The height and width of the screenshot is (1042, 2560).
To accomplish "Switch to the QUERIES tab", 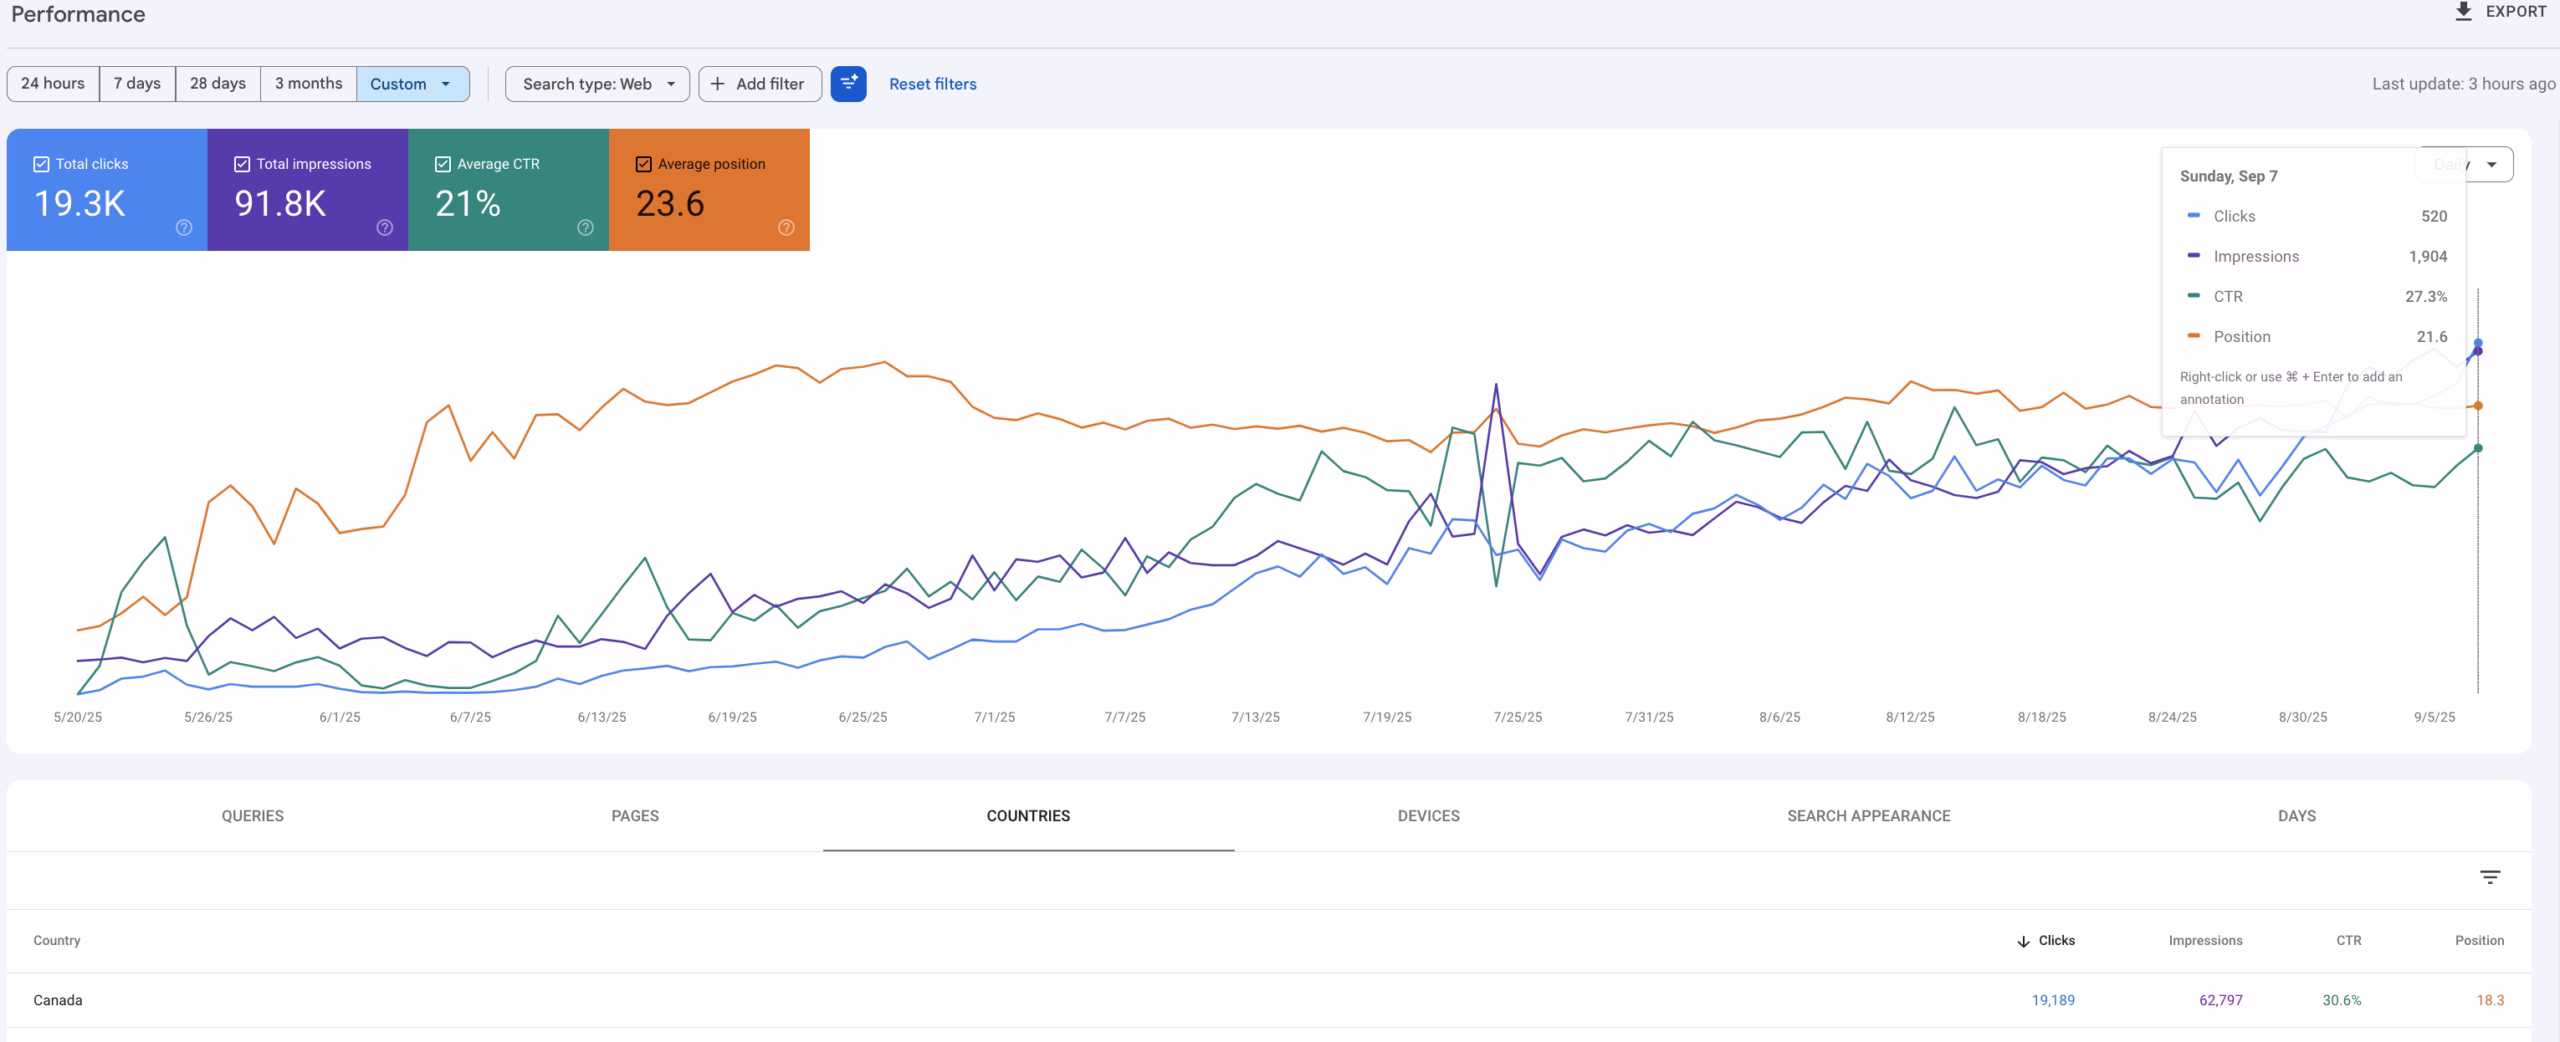I will tap(252, 816).
